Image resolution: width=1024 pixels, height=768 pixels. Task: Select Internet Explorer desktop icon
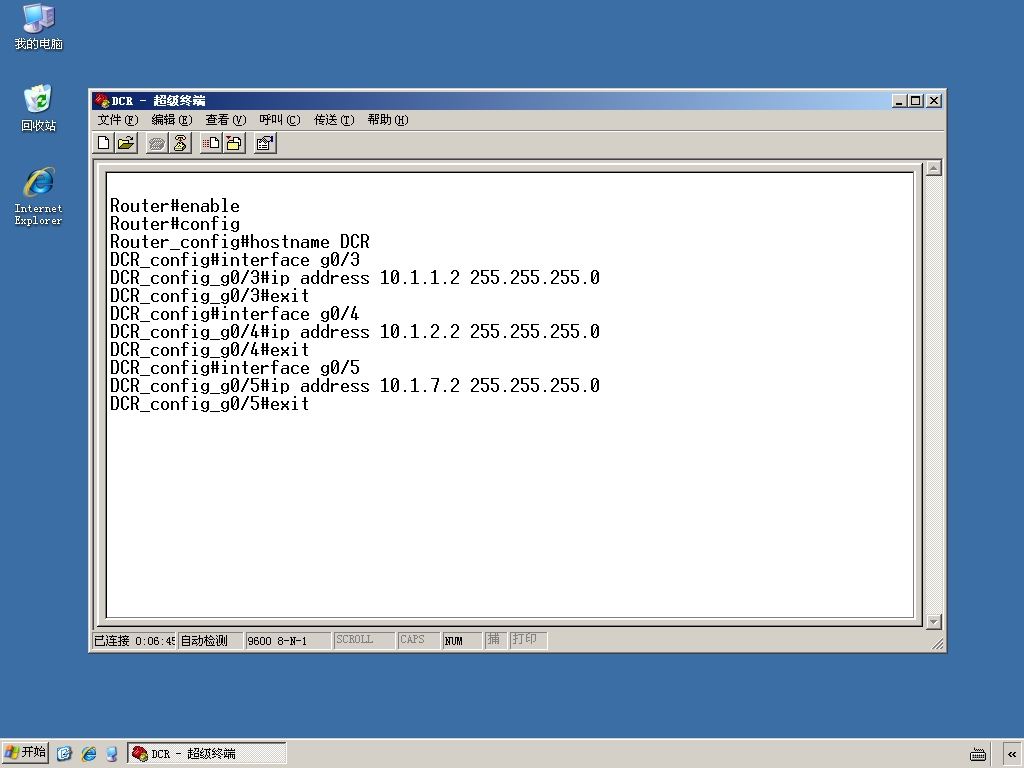pos(39,196)
